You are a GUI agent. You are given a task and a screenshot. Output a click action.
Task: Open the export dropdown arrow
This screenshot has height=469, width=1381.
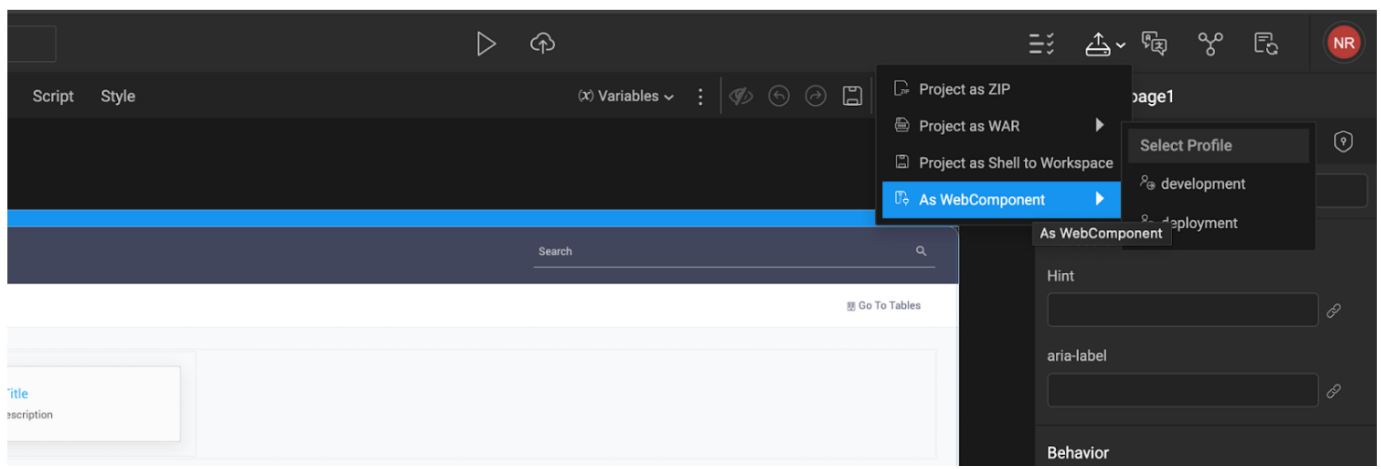[1121, 45]
